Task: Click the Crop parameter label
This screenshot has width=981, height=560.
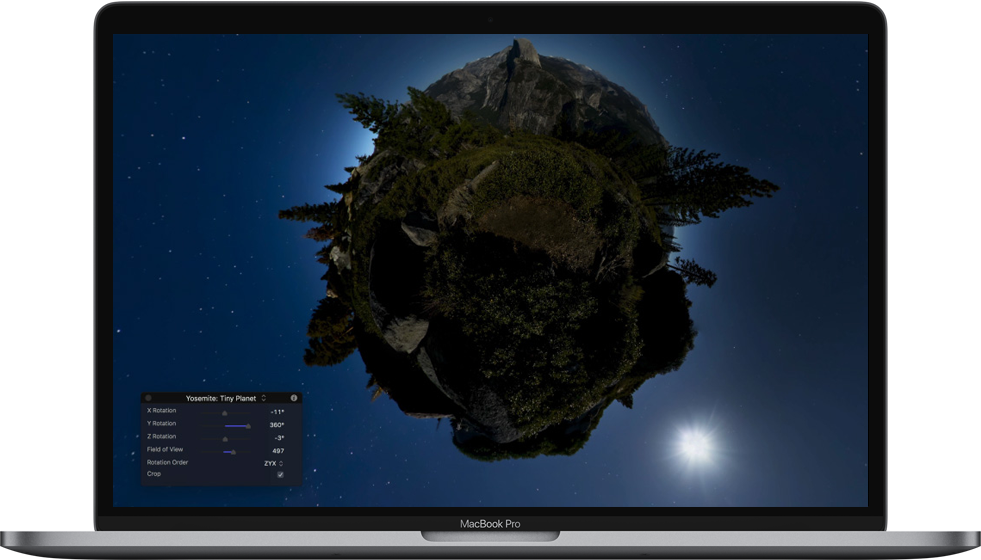Action: click(154, 474)
